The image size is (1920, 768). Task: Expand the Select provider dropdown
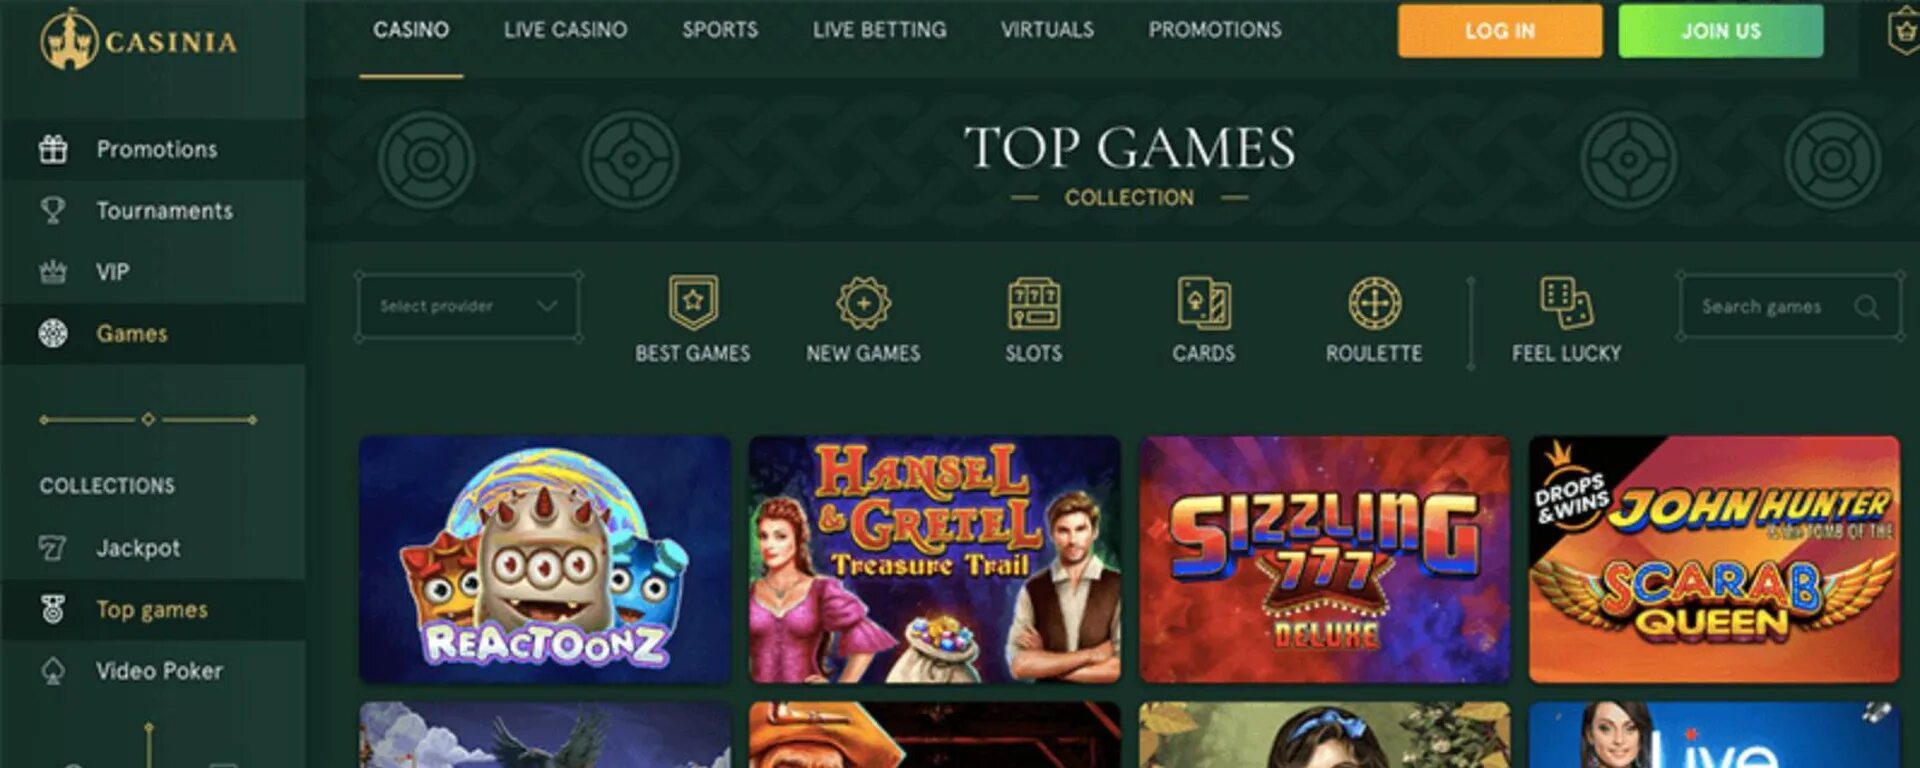coord(468,306)
